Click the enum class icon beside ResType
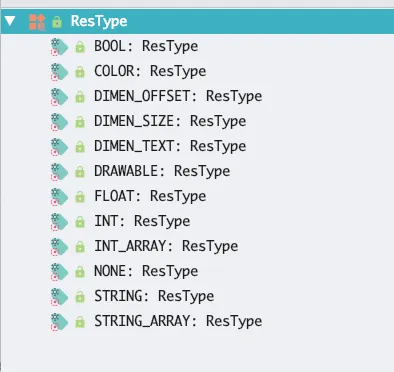The height and width of the screenshot is (372, 394). (37, 22)
